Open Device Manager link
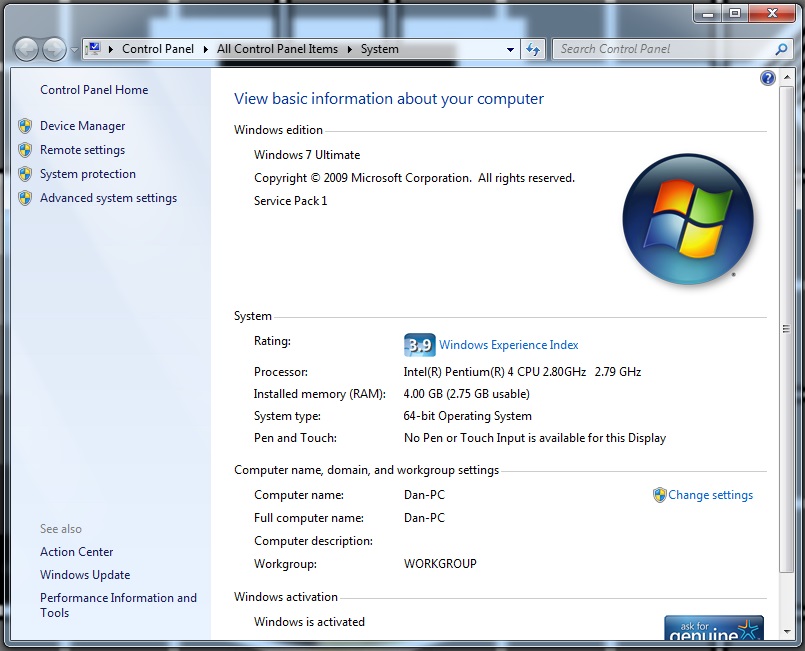Screen dimensions: 805x651 coord(83,126)
